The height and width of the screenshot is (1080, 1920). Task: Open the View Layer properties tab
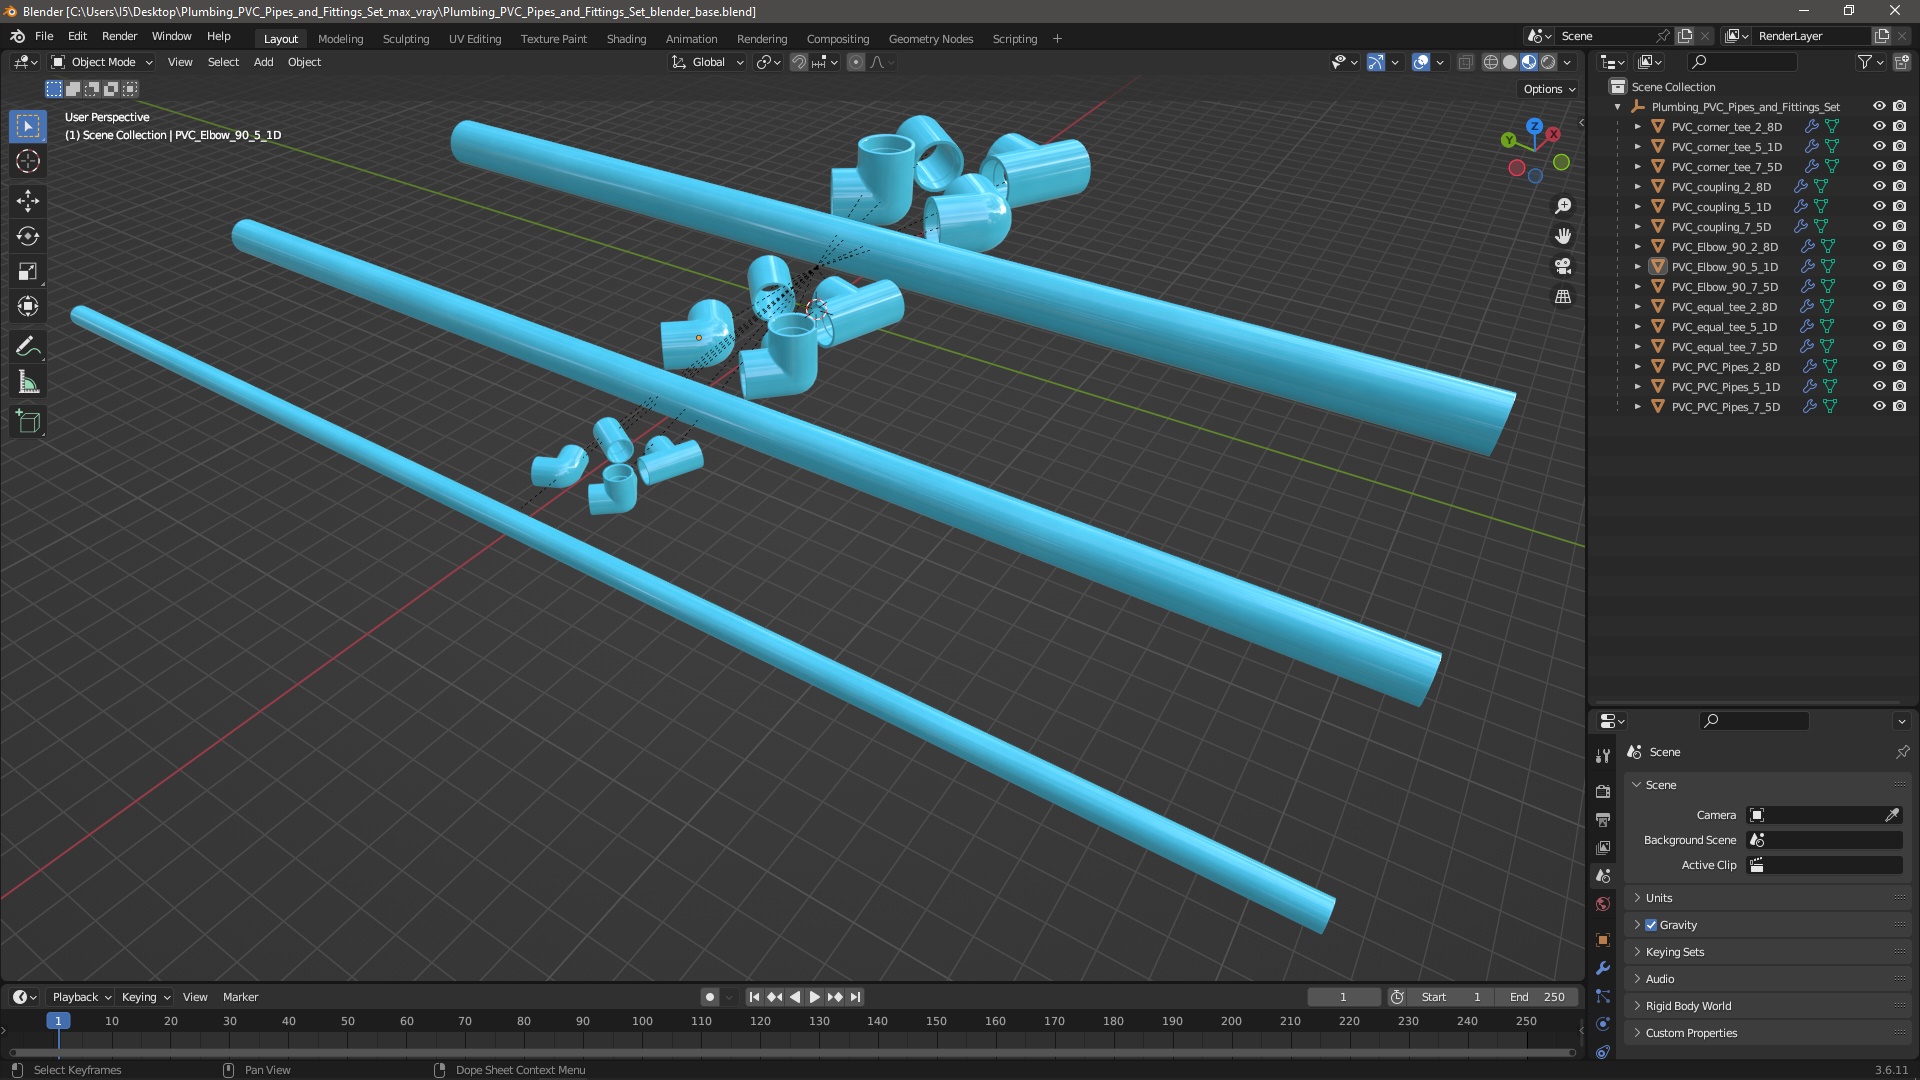(1603, 847)
